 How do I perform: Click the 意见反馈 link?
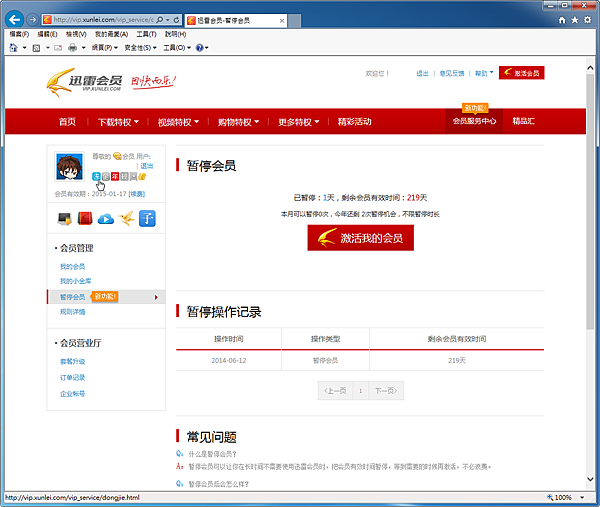[452, 73]
